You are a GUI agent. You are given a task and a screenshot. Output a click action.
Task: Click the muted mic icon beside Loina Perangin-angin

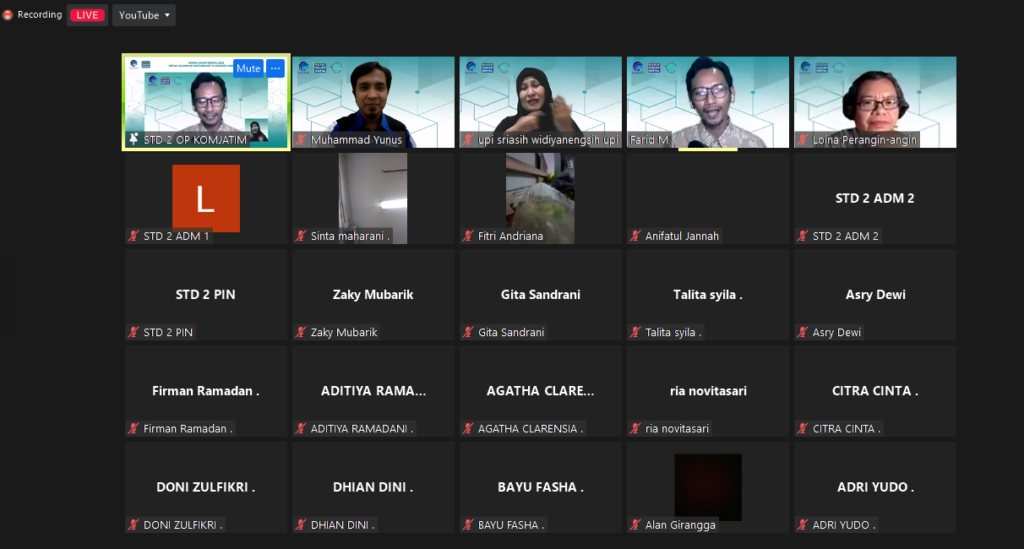(803, 140)
